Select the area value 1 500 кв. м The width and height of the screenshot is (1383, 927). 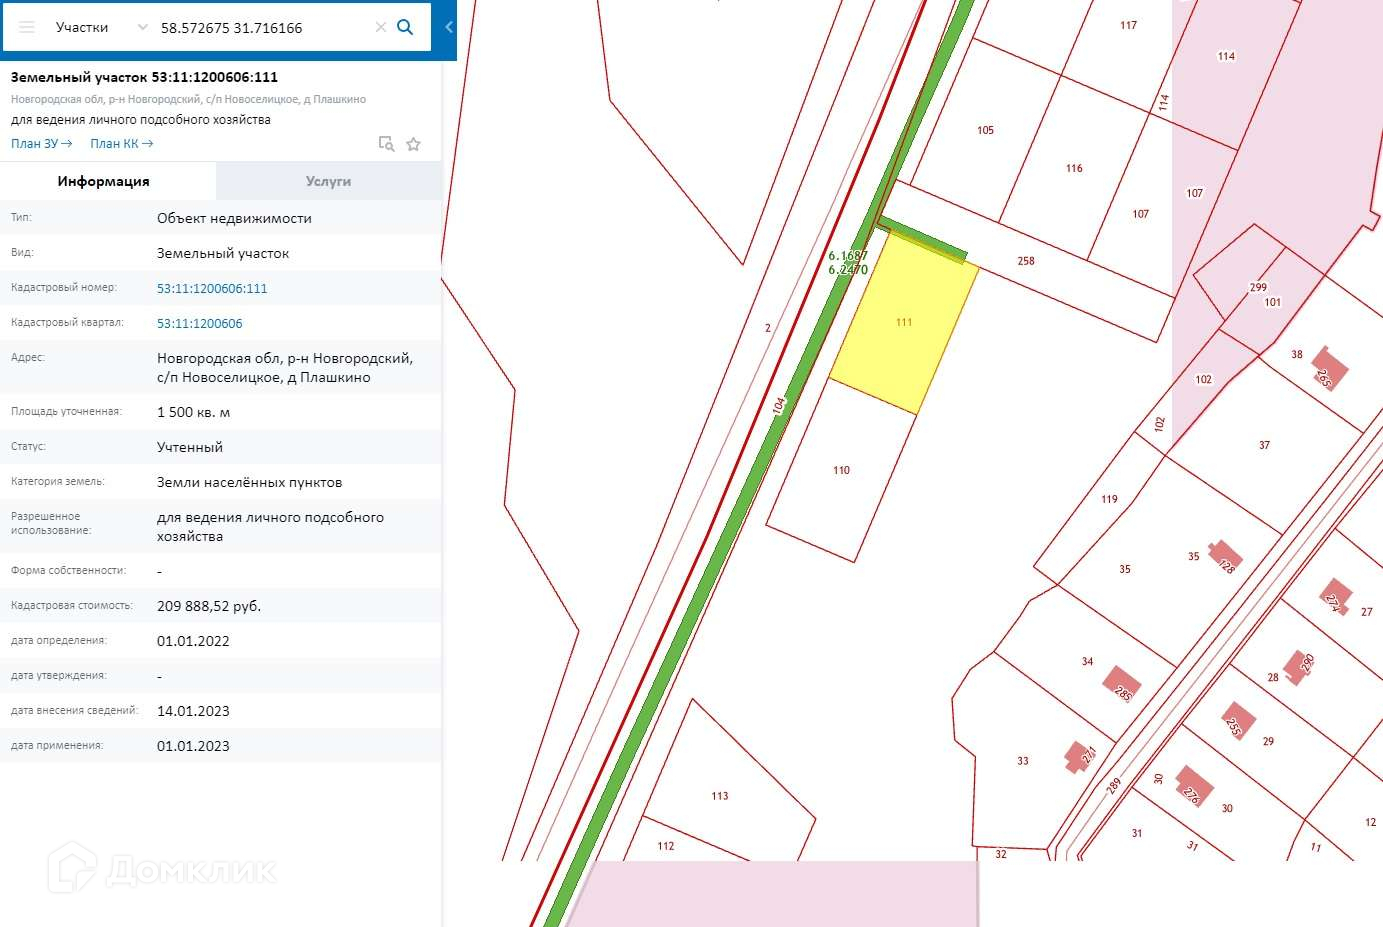pyautogui.click(x=193, y=412)
